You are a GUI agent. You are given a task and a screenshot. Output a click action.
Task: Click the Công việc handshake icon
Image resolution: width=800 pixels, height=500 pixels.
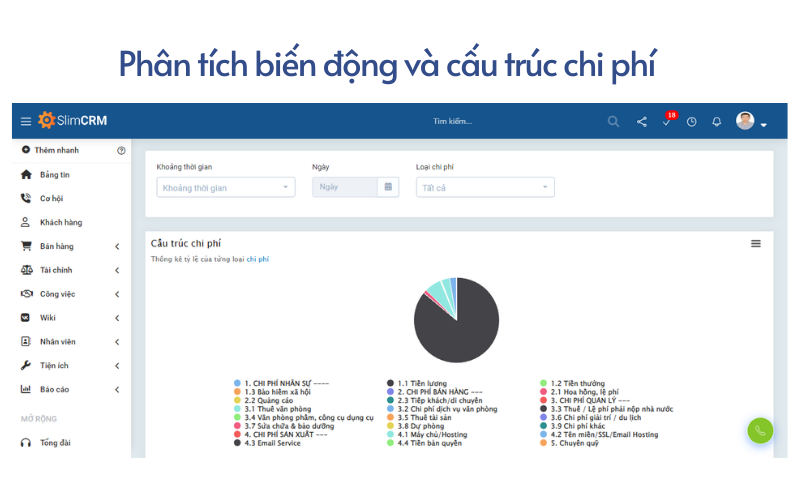click(x=27, y=294)
